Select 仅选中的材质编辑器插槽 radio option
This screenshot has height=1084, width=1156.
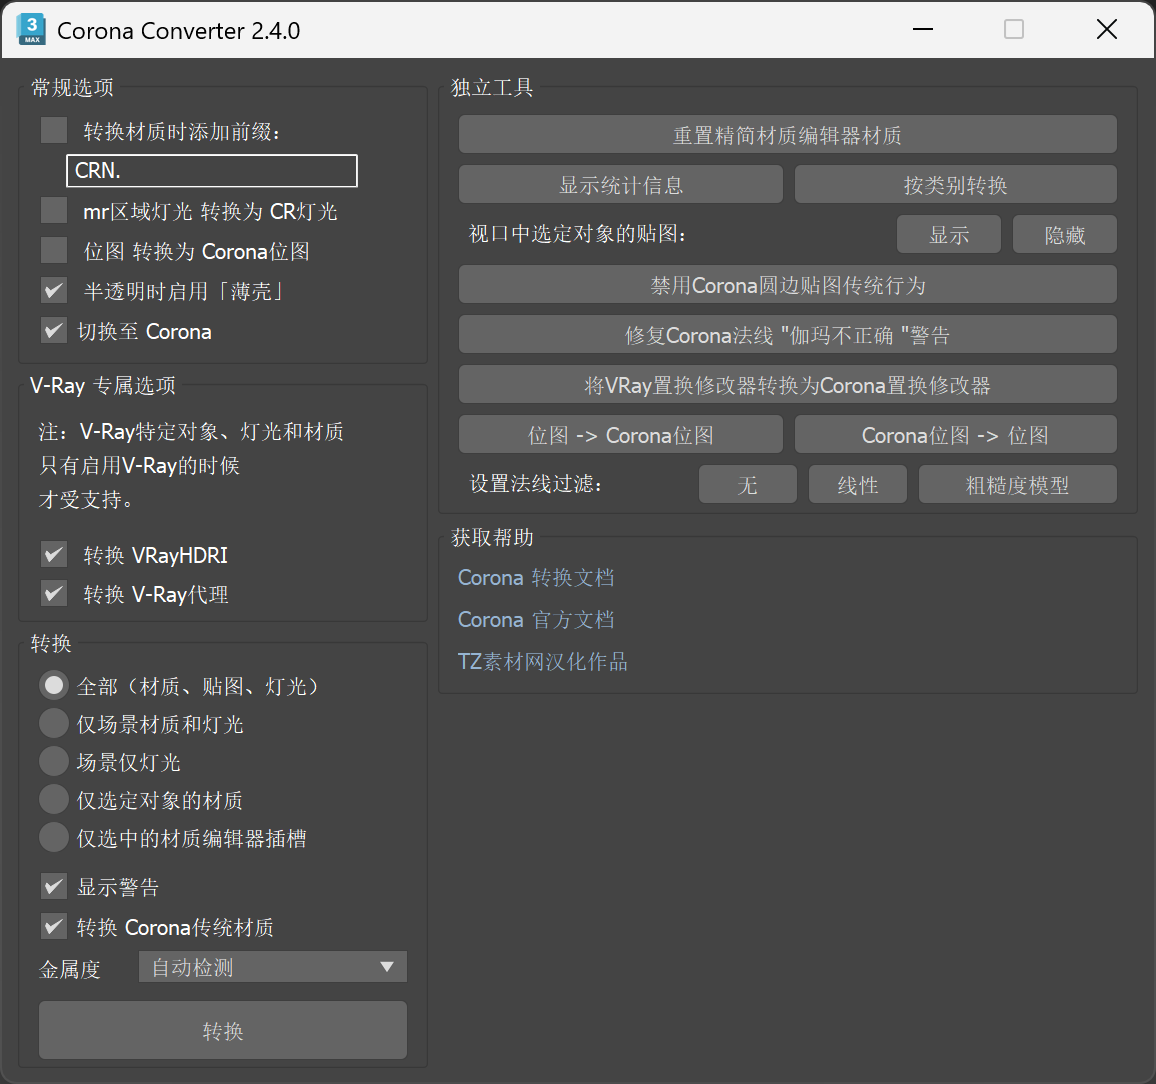[54, 837]
